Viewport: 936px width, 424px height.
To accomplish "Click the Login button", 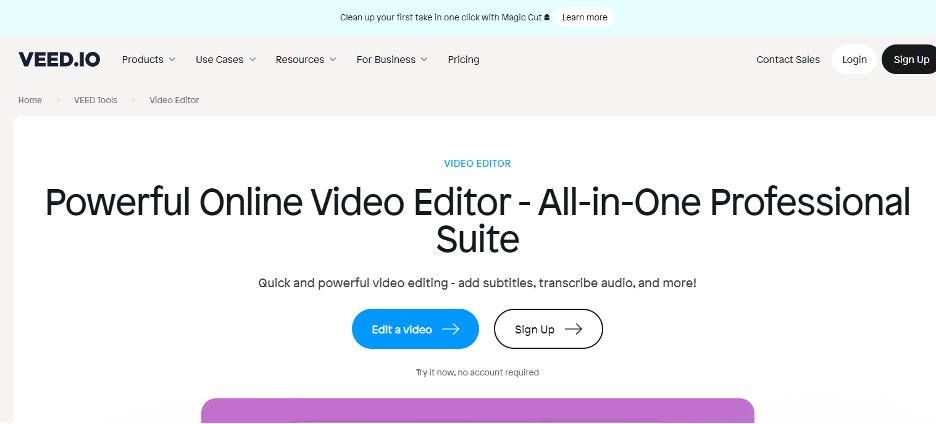I will click(x=854, y=60).
